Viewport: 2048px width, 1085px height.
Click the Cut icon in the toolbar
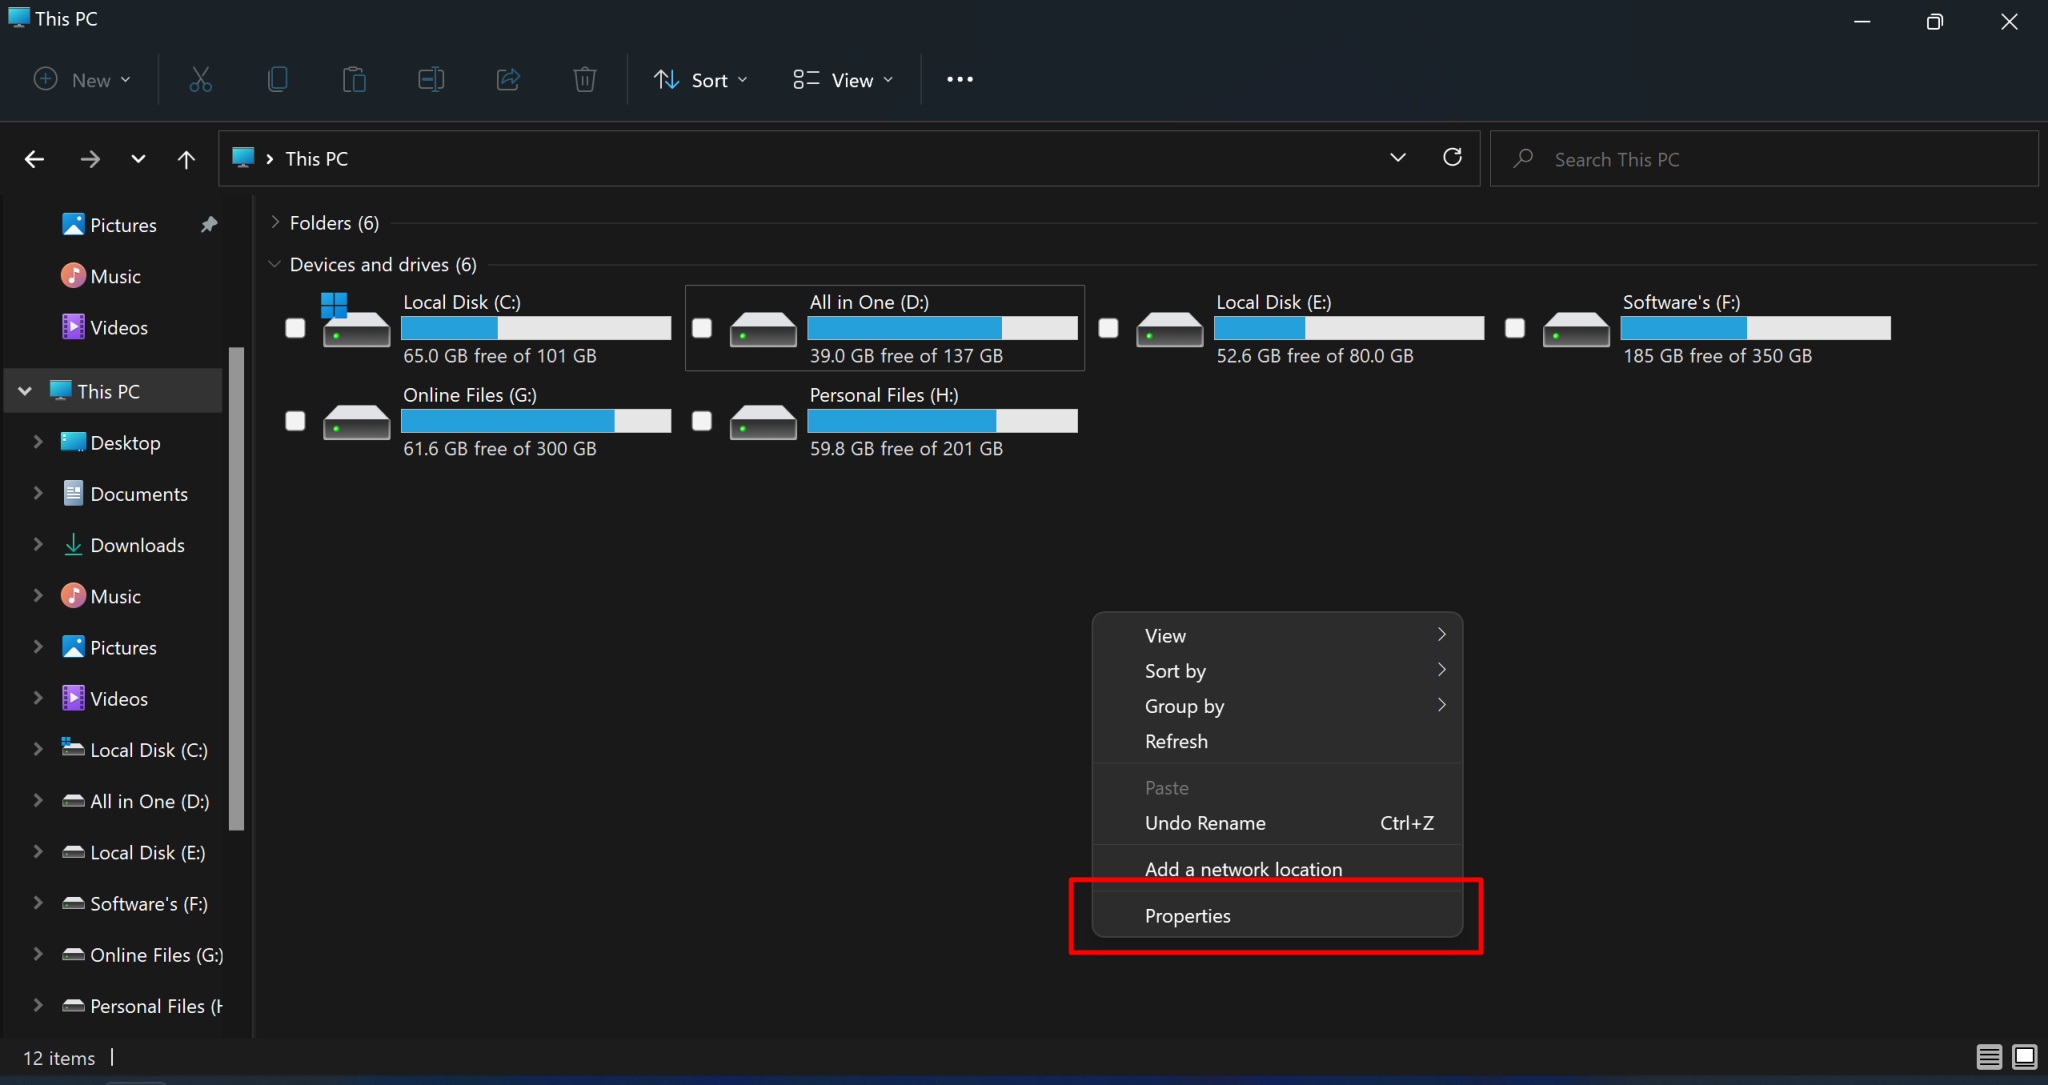tap(200, 79)
